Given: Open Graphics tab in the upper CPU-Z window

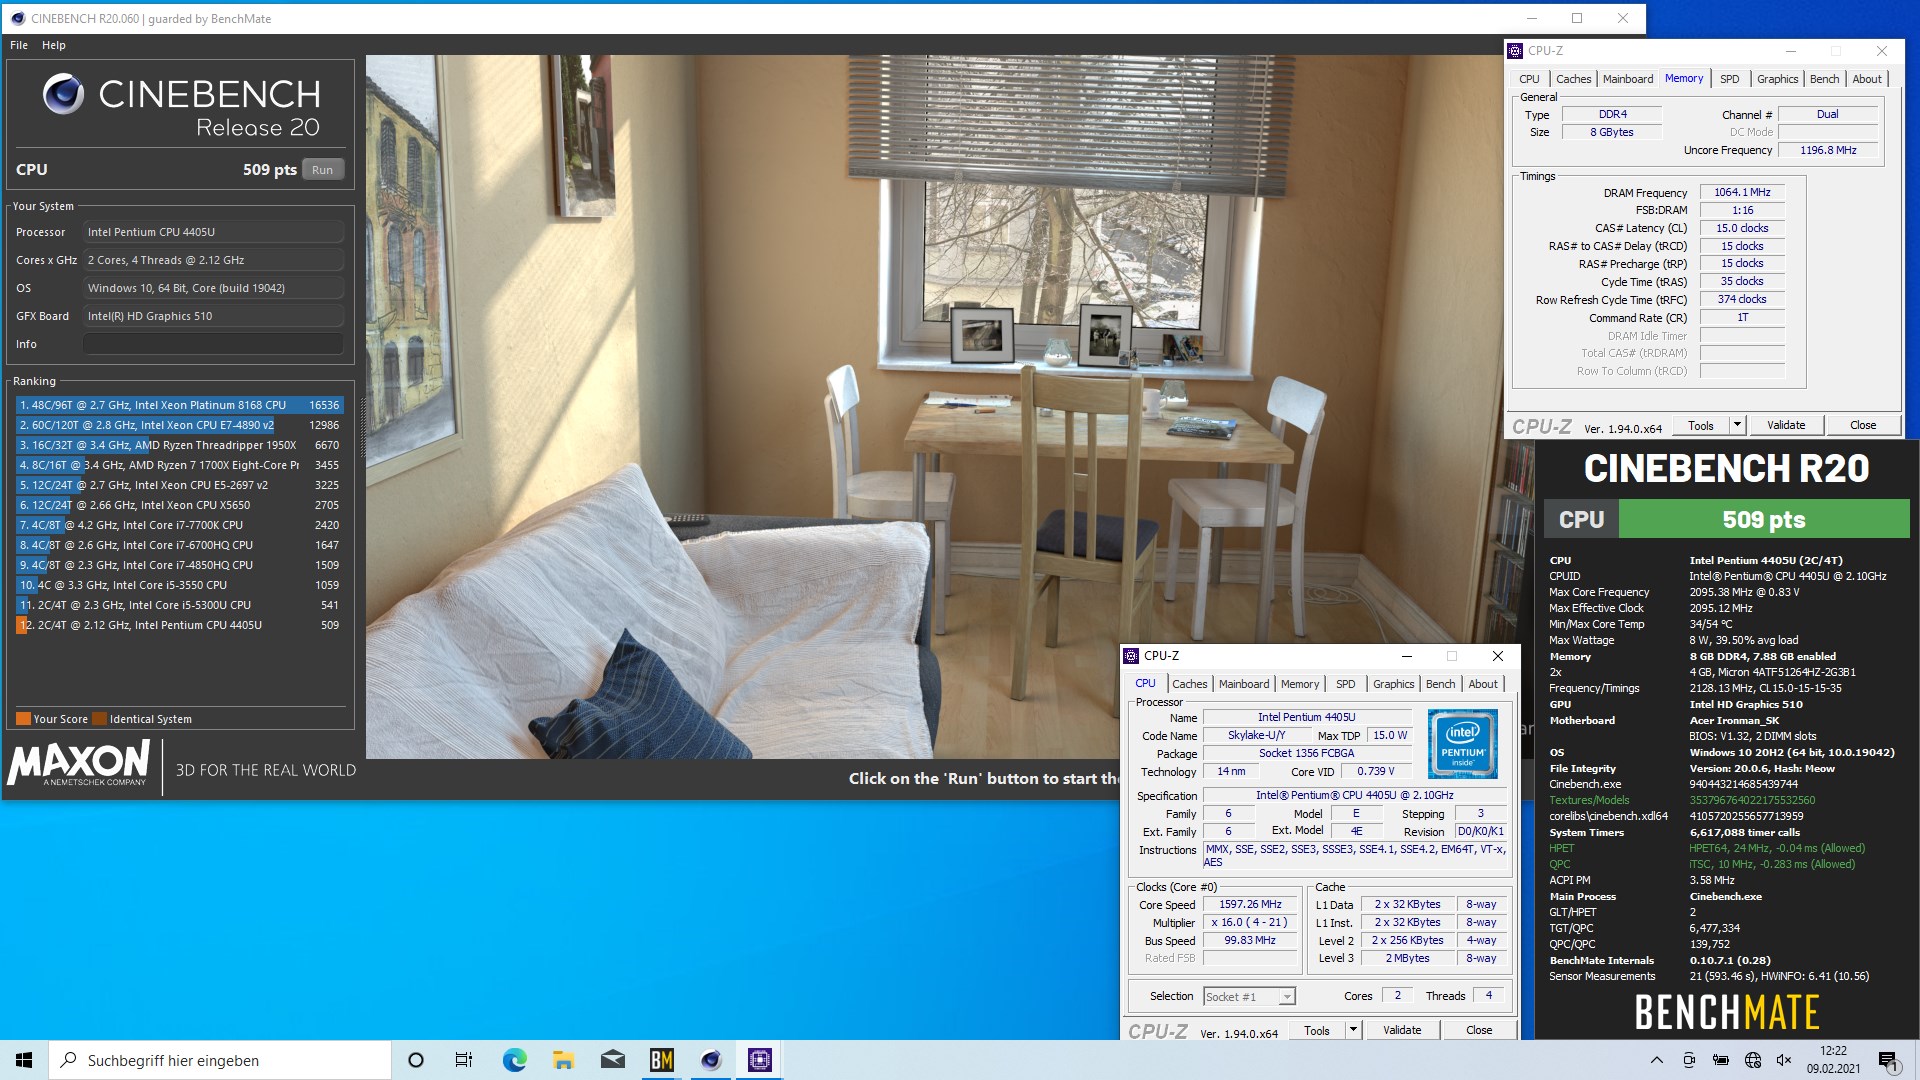Looking at the screenshot, I should (1777, 79).
